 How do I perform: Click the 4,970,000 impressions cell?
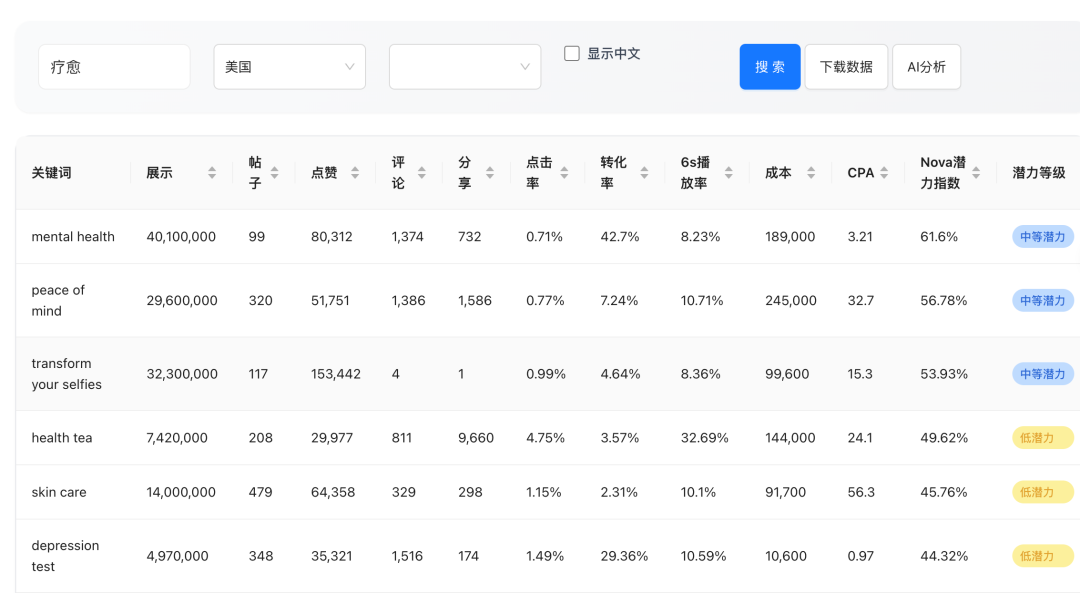click(x=177, y=556)
